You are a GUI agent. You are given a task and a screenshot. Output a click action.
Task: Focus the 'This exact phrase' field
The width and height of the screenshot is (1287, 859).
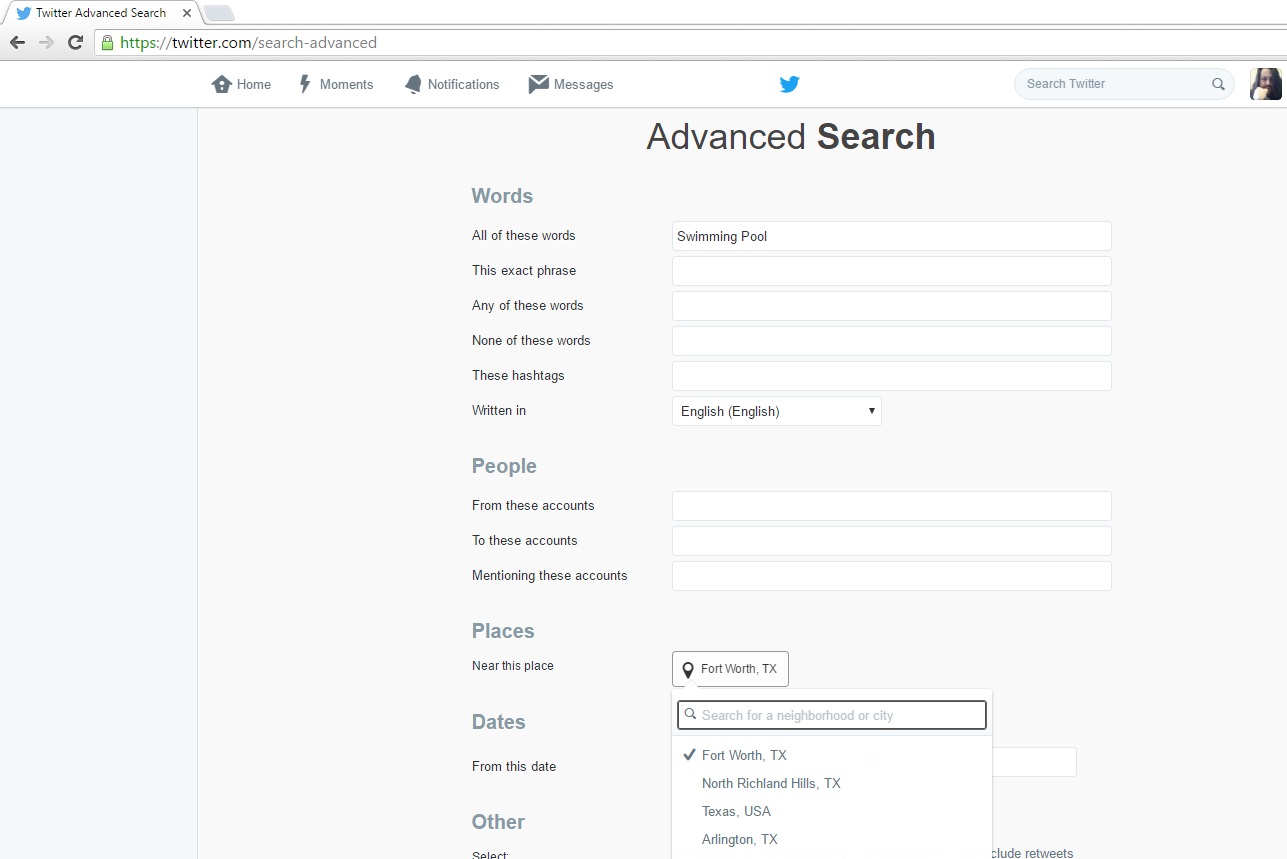pos(891,271)
